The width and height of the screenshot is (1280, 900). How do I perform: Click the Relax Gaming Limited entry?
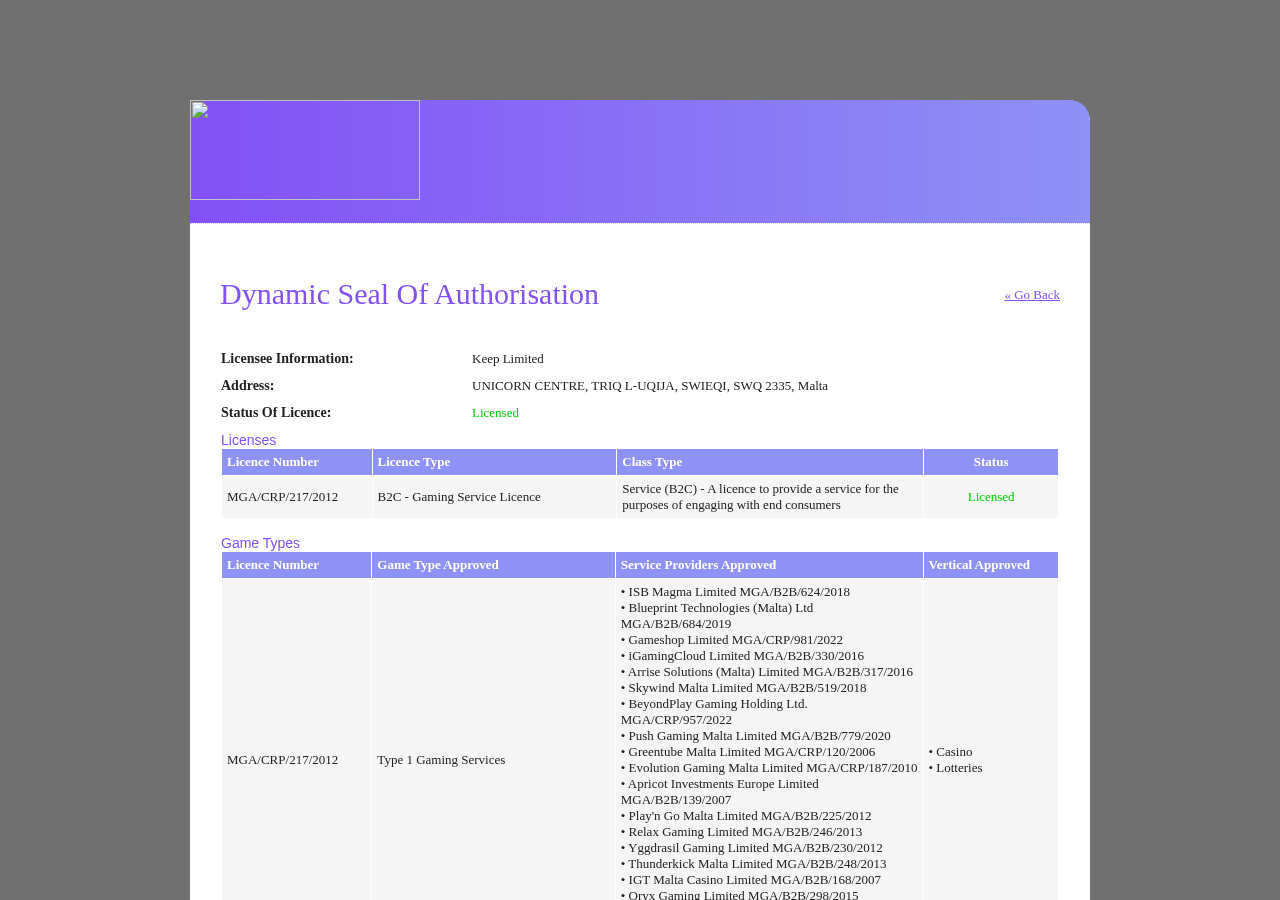coord(741,832)
